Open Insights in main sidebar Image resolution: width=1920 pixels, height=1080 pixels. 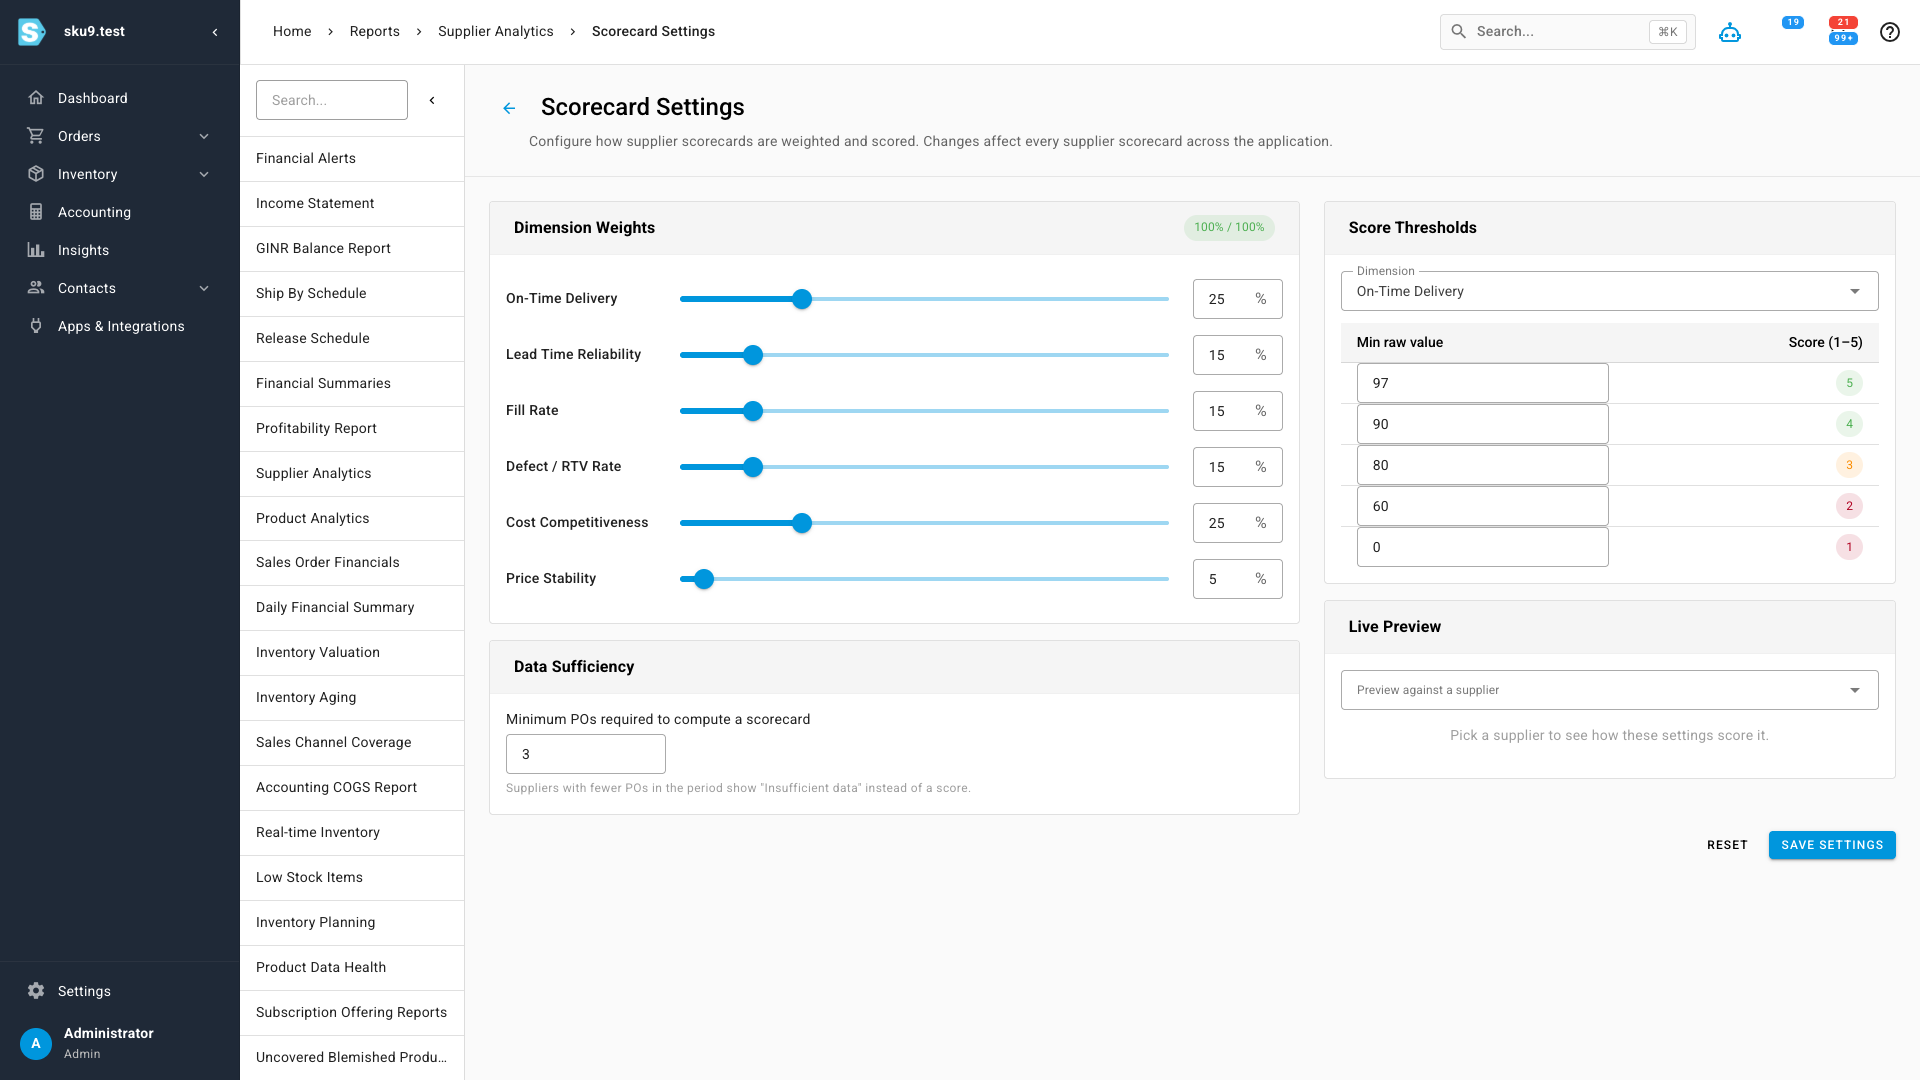[120, 250]
